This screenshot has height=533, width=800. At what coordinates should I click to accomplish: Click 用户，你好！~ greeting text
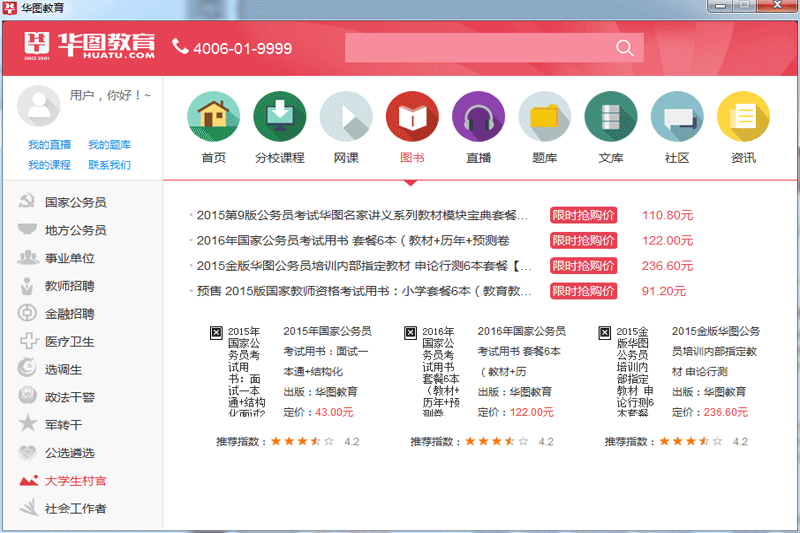(110, 95)
